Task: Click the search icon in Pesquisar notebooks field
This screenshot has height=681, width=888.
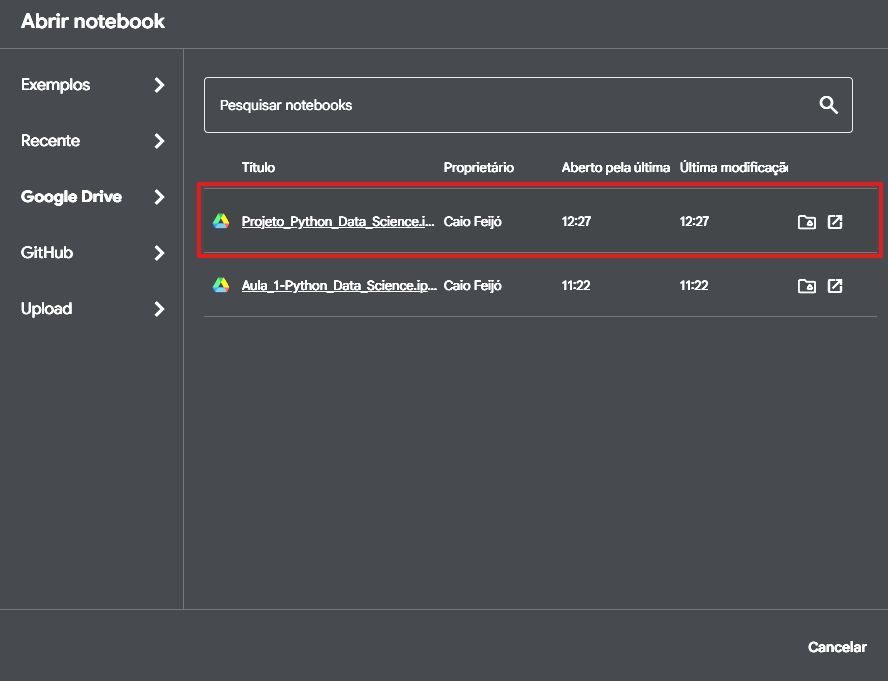Action: pyautogui.click(x=828, y=104)
